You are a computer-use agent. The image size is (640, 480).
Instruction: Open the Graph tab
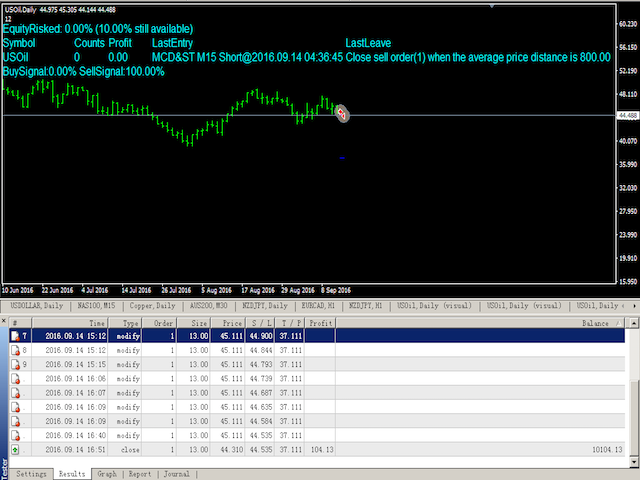pos(107,473)
